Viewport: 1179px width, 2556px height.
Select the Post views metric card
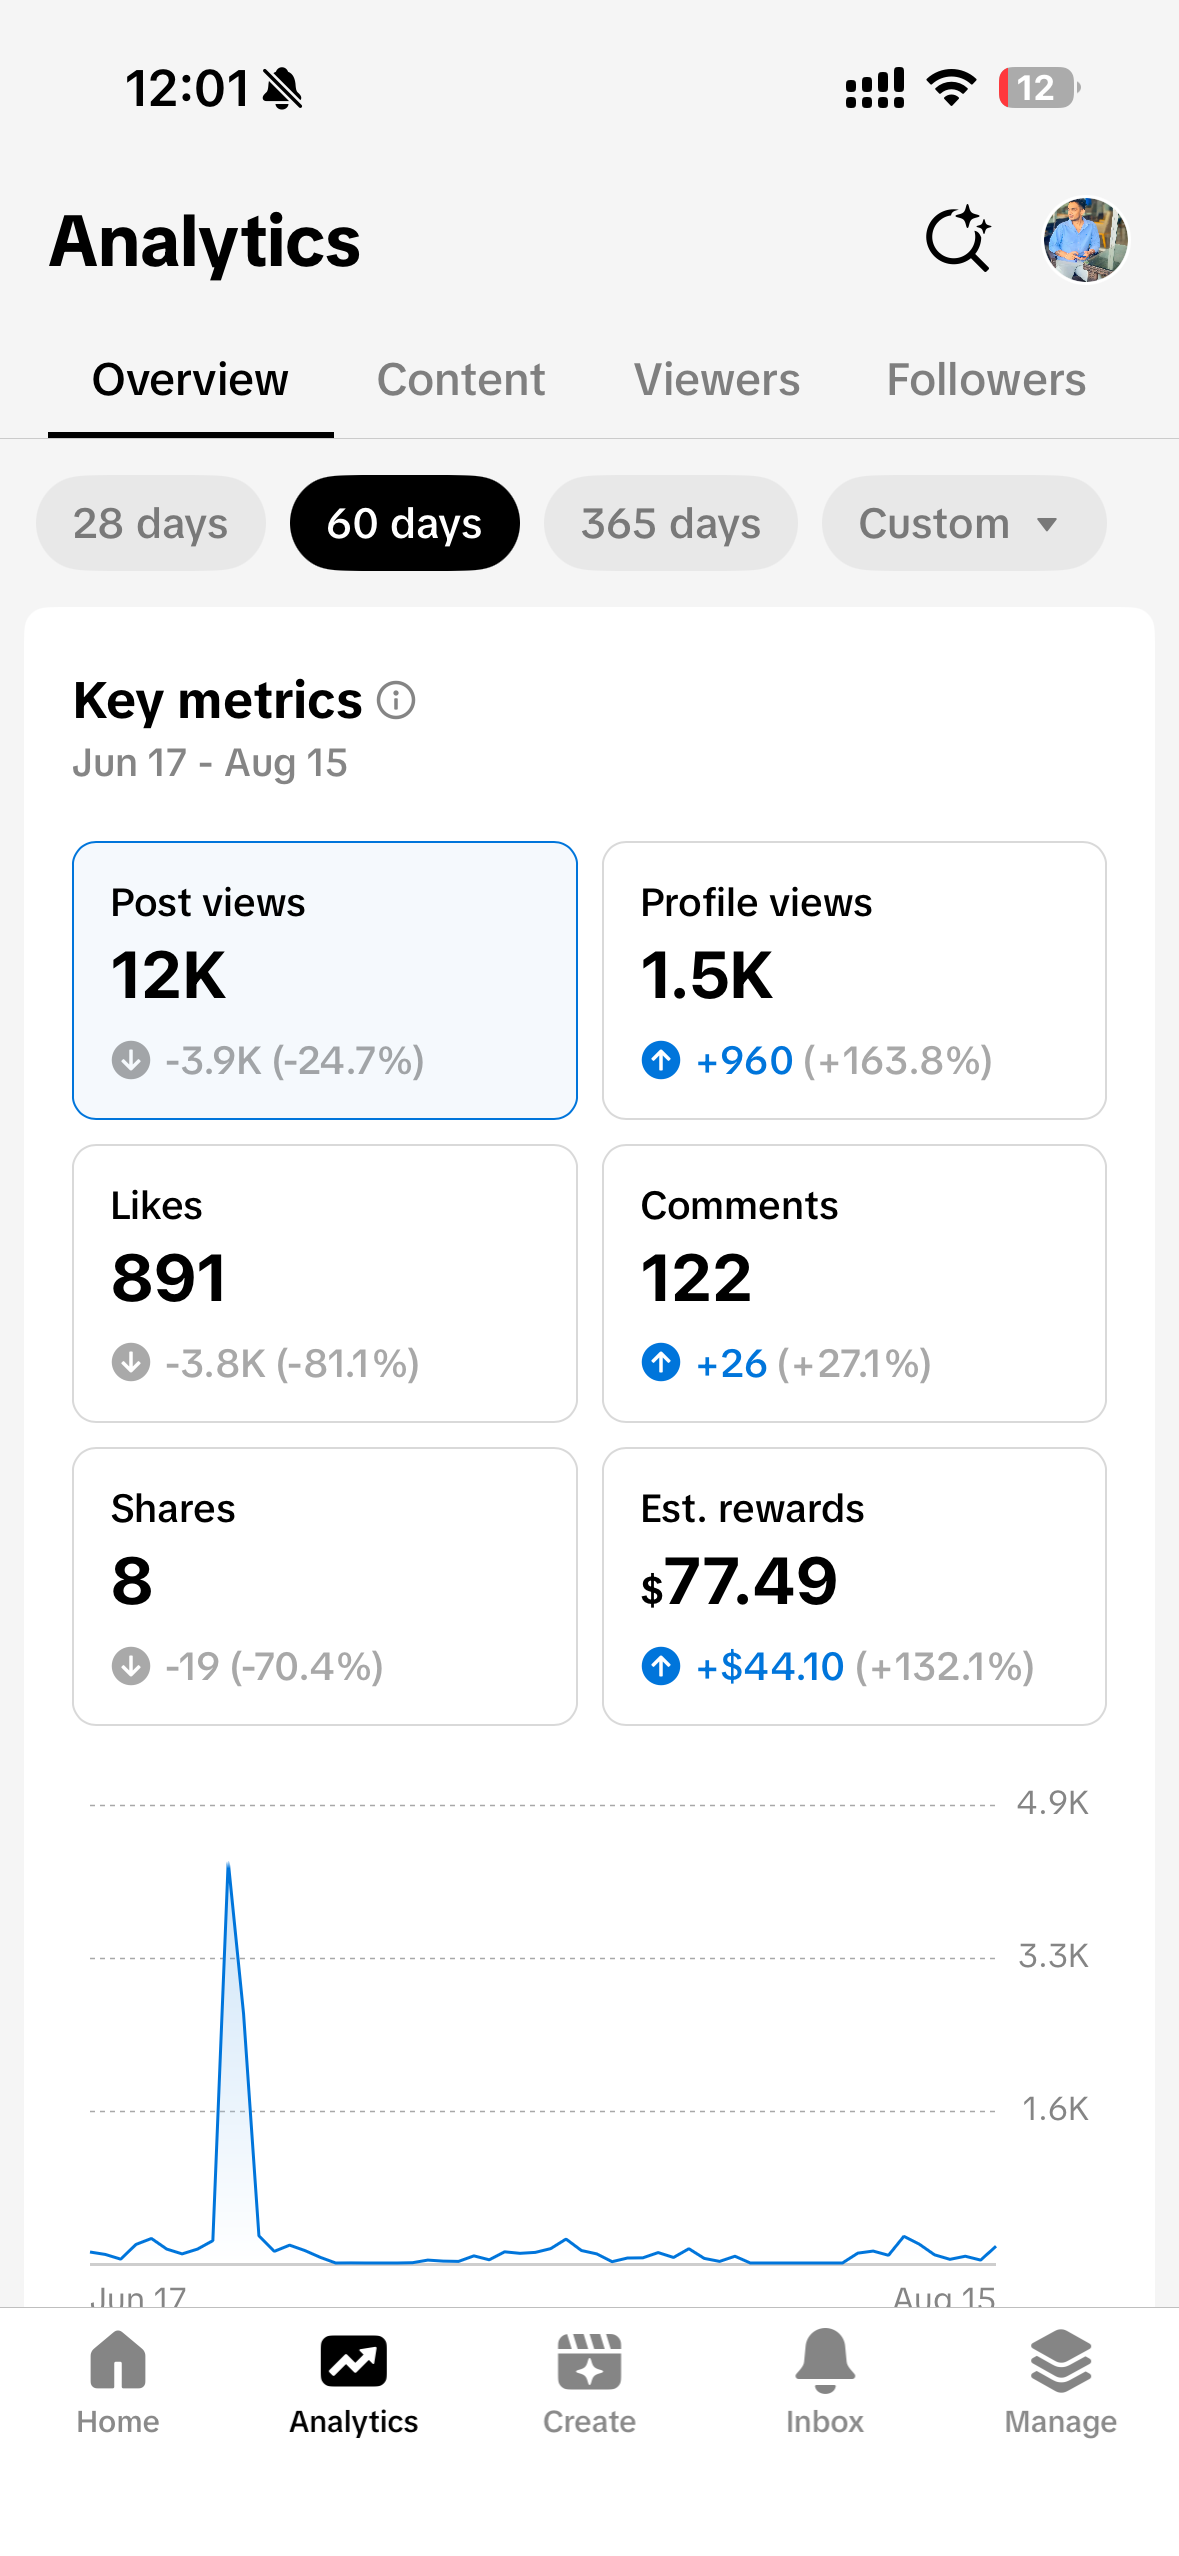click(325, 980)
